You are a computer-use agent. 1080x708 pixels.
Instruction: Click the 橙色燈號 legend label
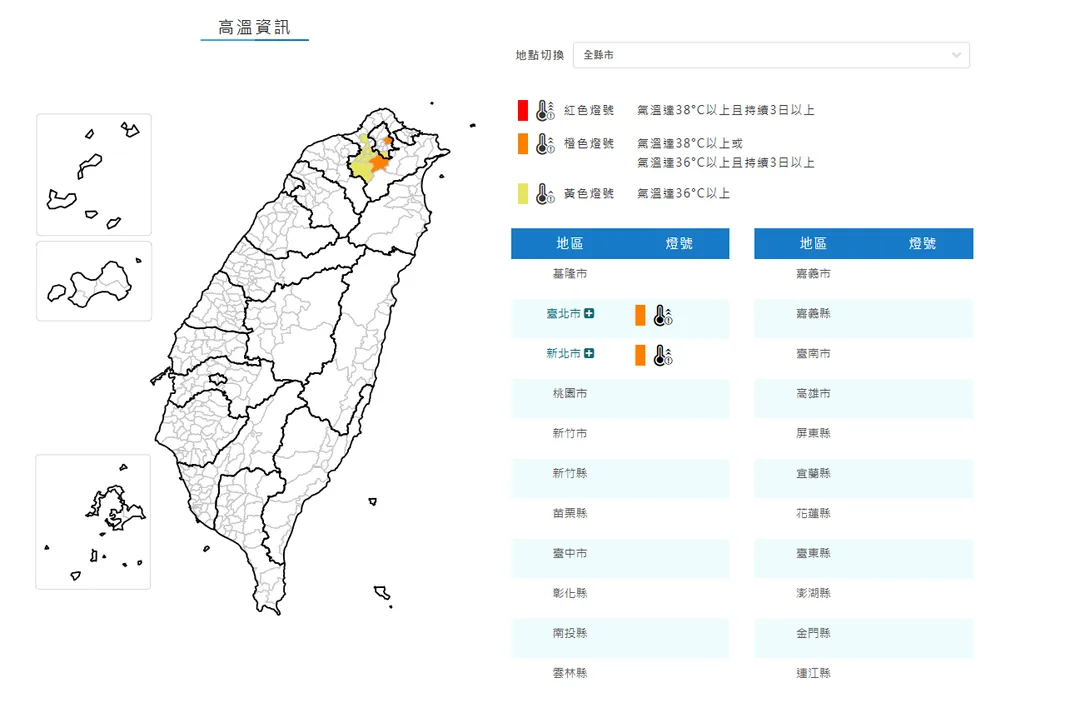pyautogui.click(x=588, y=143)
